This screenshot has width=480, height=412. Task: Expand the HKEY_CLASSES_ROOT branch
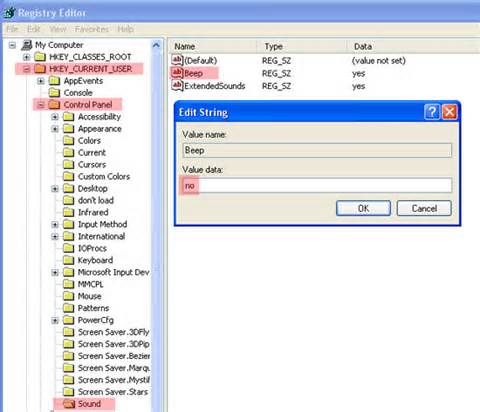point(27,57)
